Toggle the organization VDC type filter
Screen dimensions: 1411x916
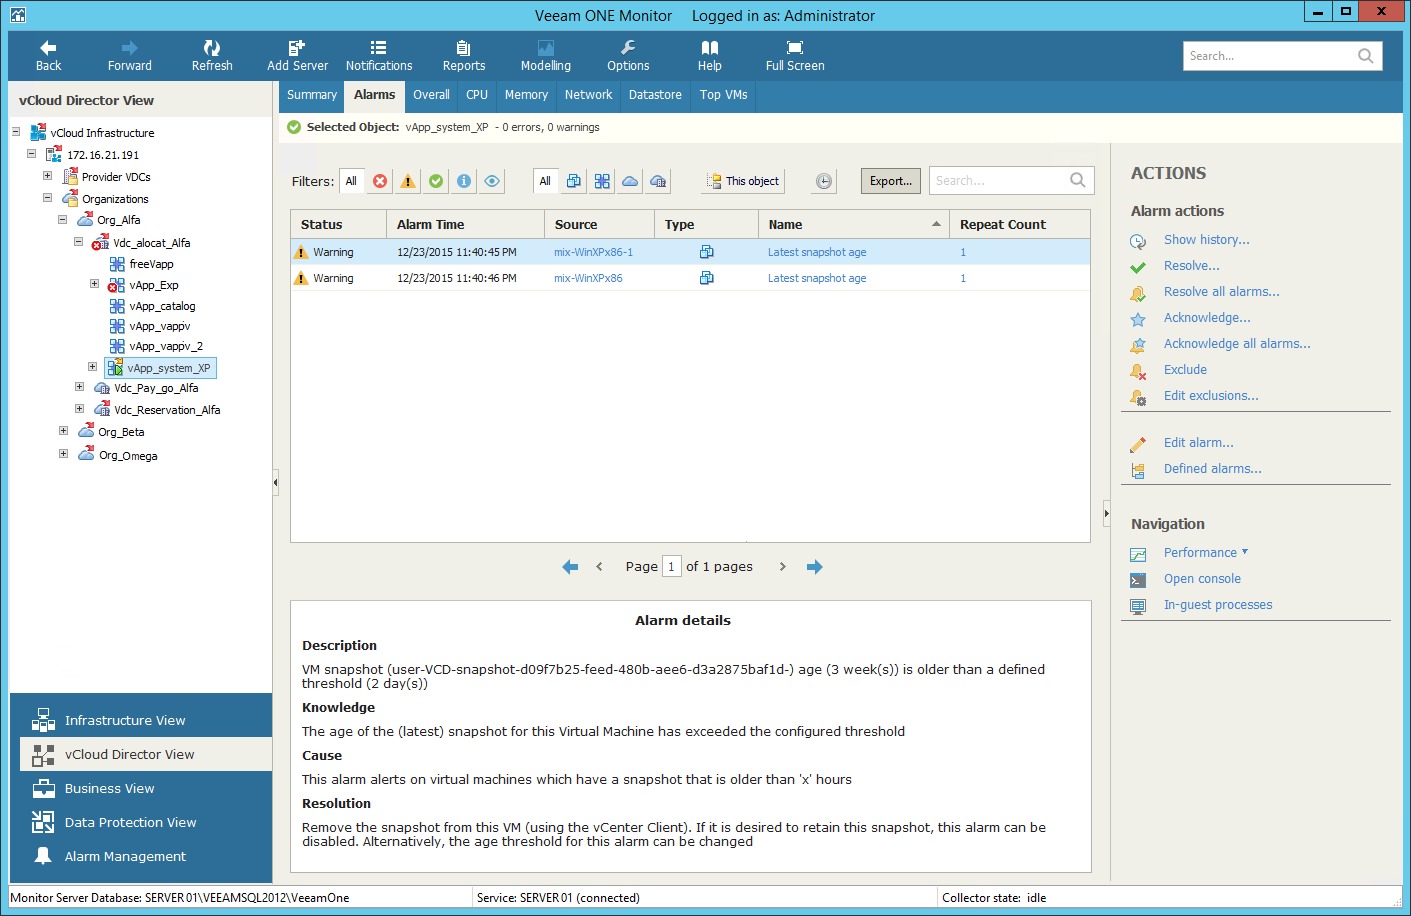[x=658, y=181]
